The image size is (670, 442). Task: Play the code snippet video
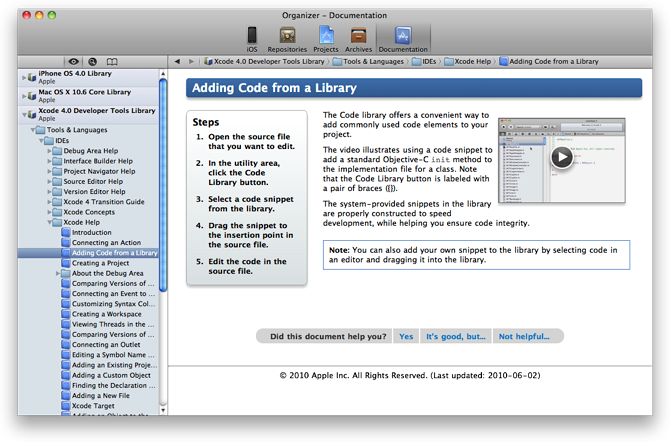tap(561, 157)
